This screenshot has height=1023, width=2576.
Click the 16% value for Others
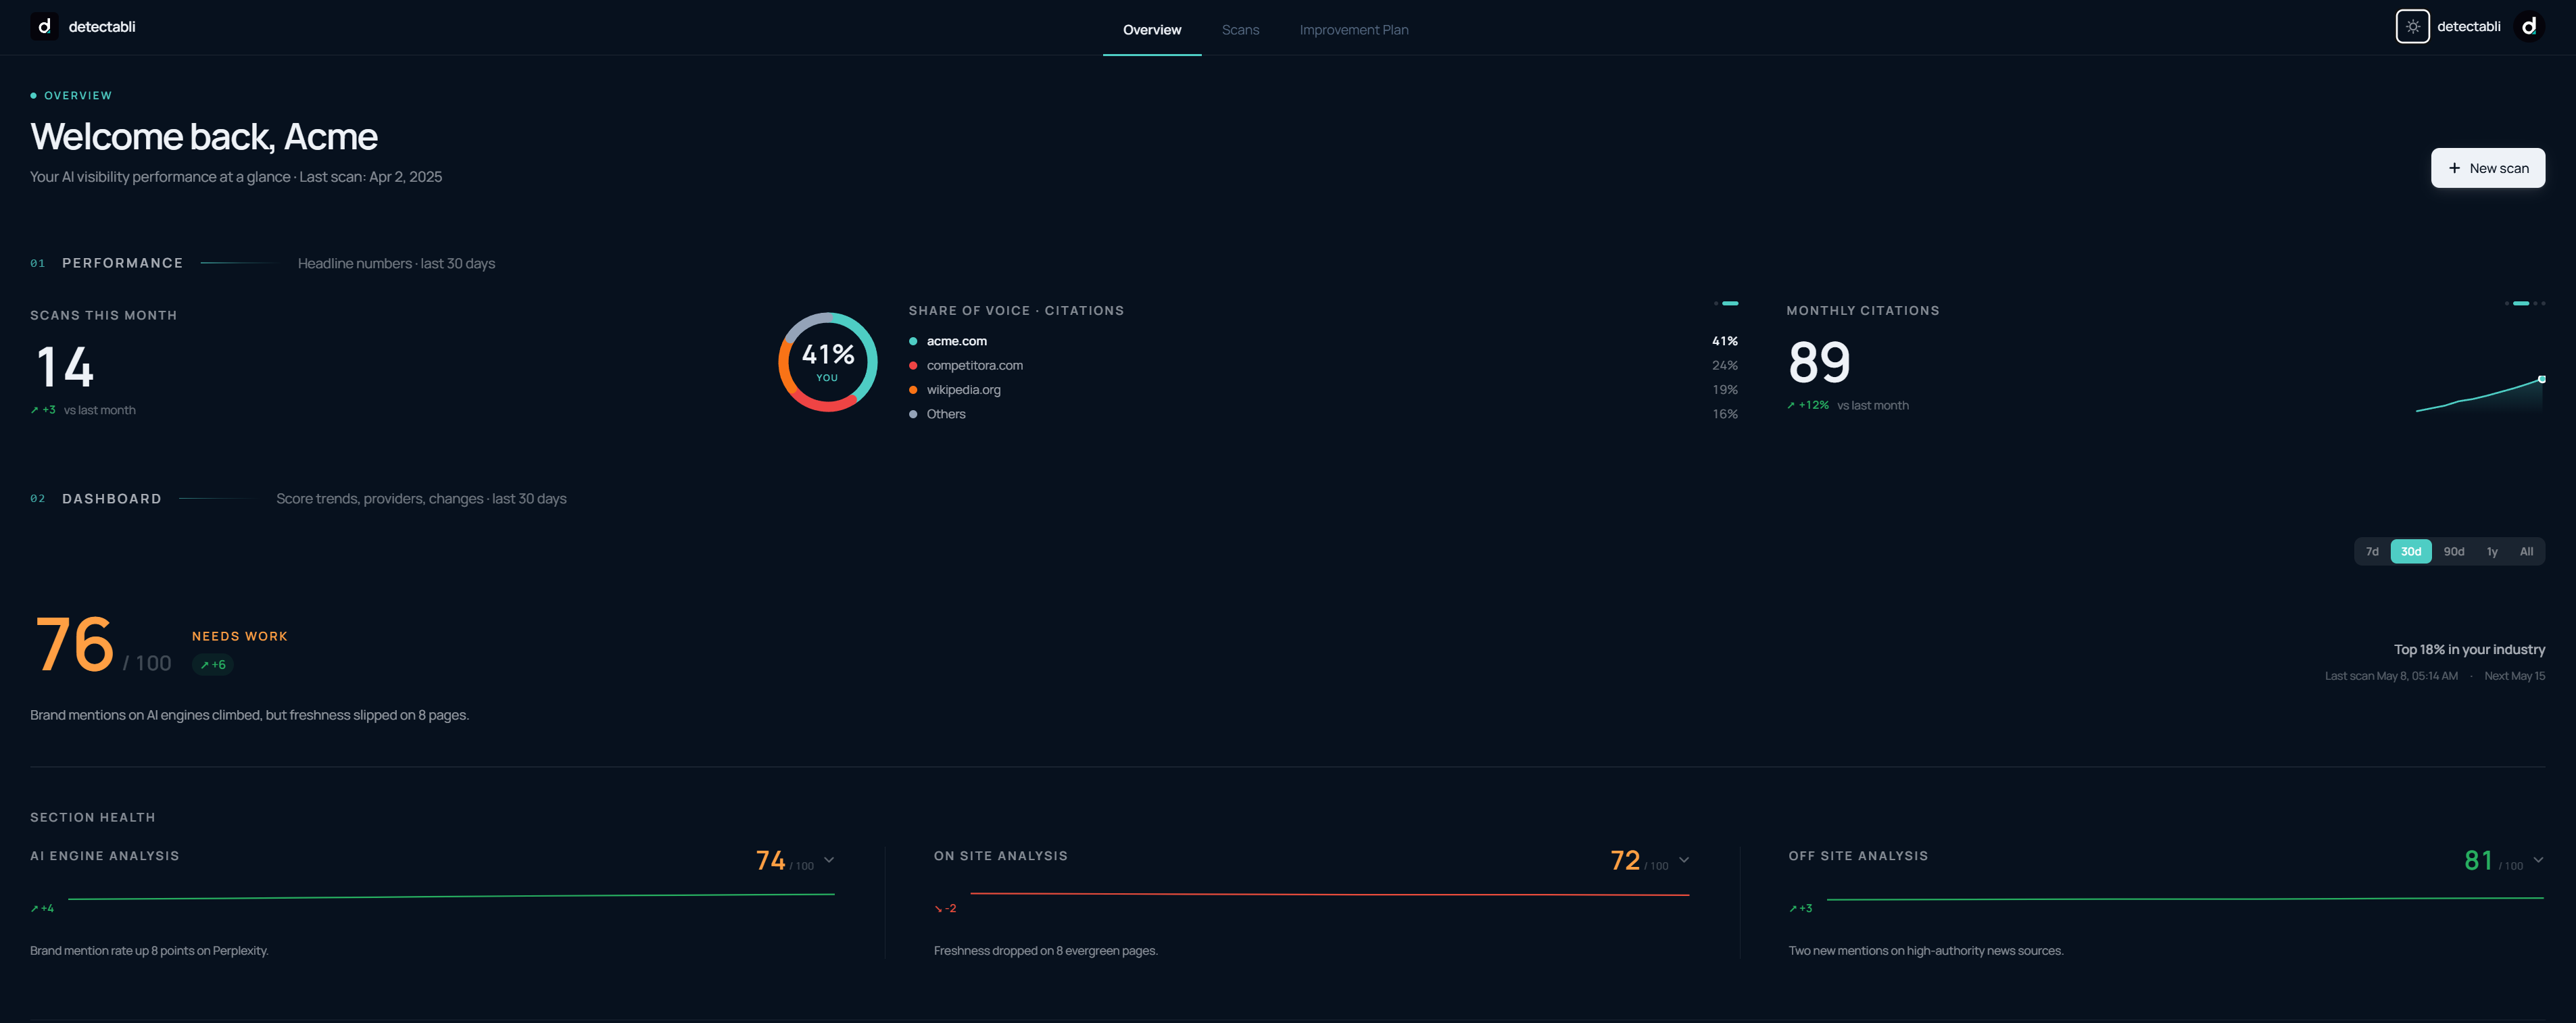(1725, 414)
